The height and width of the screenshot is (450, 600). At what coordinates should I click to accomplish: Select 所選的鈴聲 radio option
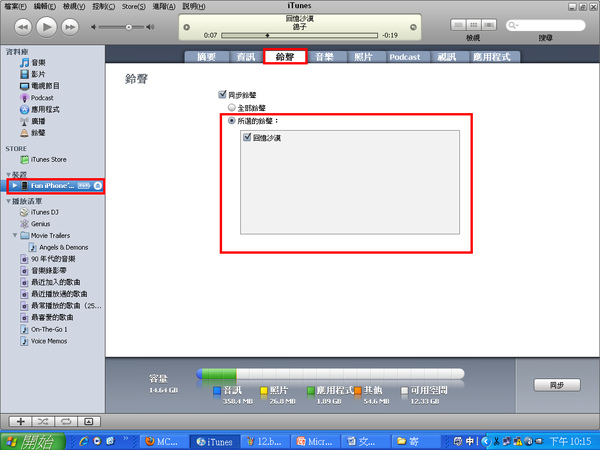click(232, 121)
